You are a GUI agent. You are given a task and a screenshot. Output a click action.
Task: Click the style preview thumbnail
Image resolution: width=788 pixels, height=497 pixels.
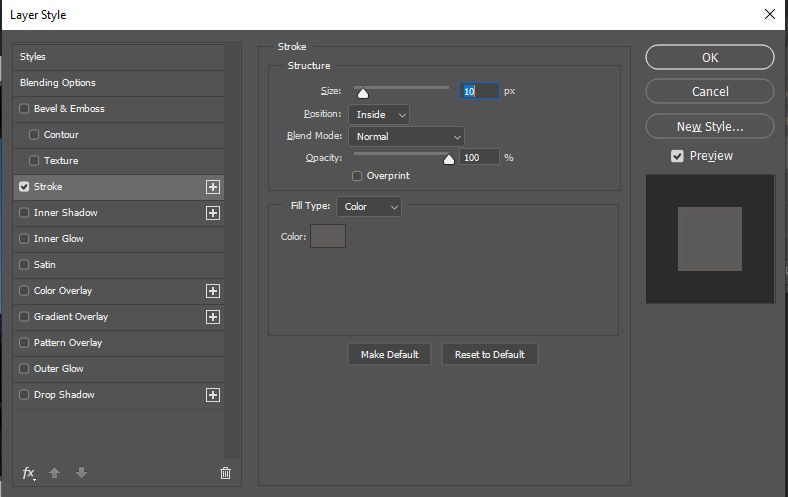pos(710,239)
